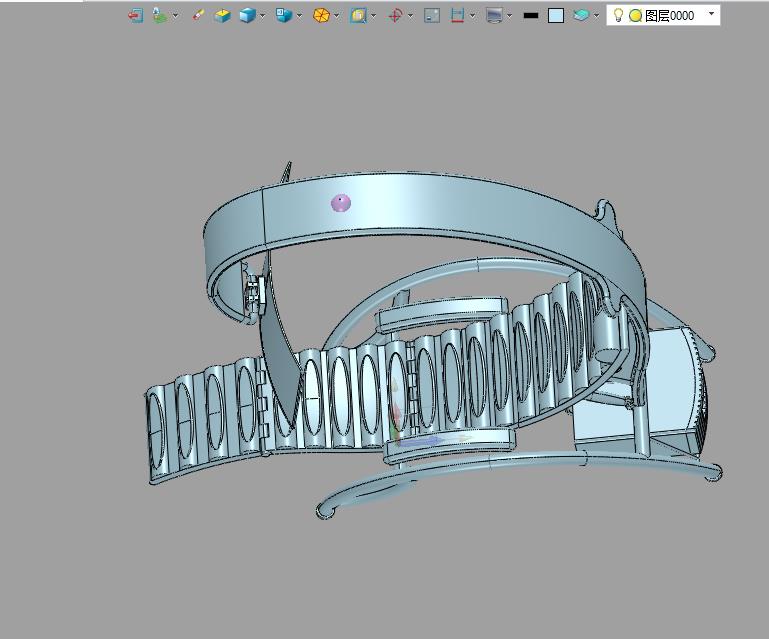Toggle the light bulb layer visibility
The width and height of the screenshot is (769, 639).
click(x=618, y=15)
